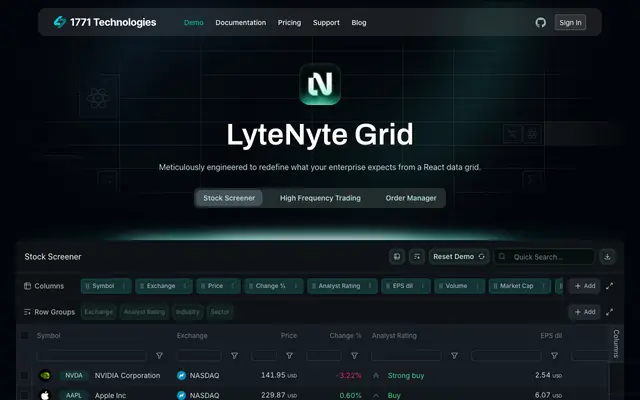The width and height of the screenshot is (640, 400).
Task: Switch to the Order Manager tab
Action: pyautogui.click(x=411, y=198)
